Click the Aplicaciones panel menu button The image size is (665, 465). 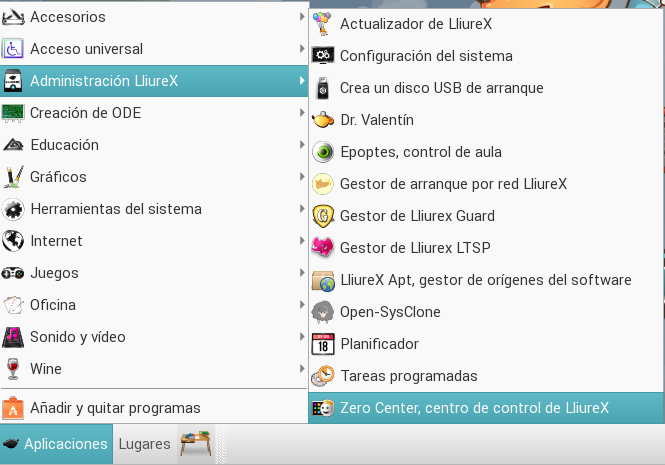pos(56,444)
